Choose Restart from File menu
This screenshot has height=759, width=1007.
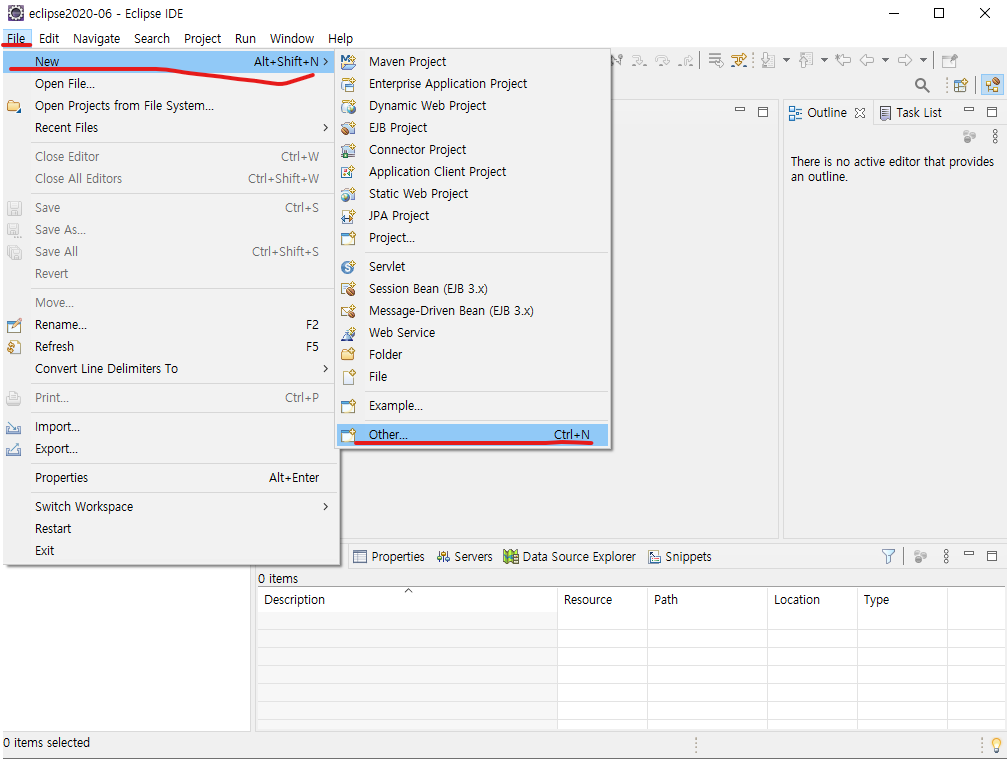[170, 528]
